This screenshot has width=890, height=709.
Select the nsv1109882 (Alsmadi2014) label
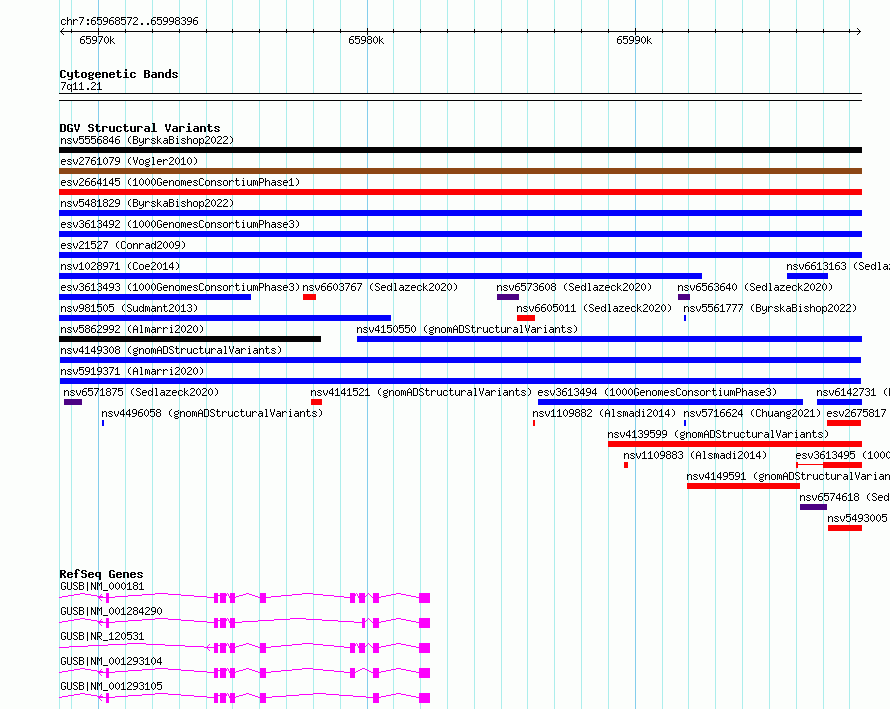(x=604, y=413)
